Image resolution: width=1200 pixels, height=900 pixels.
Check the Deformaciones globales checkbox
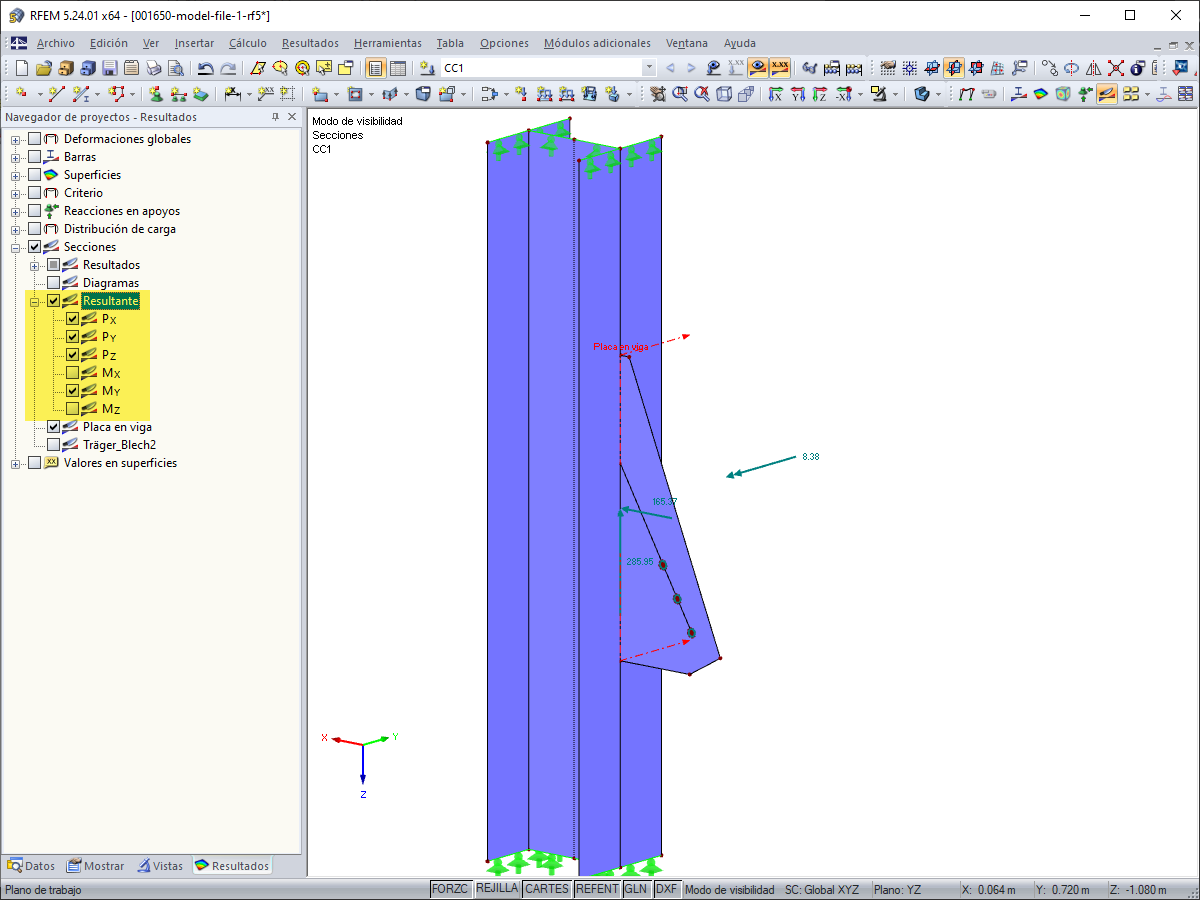coord(35,139)
